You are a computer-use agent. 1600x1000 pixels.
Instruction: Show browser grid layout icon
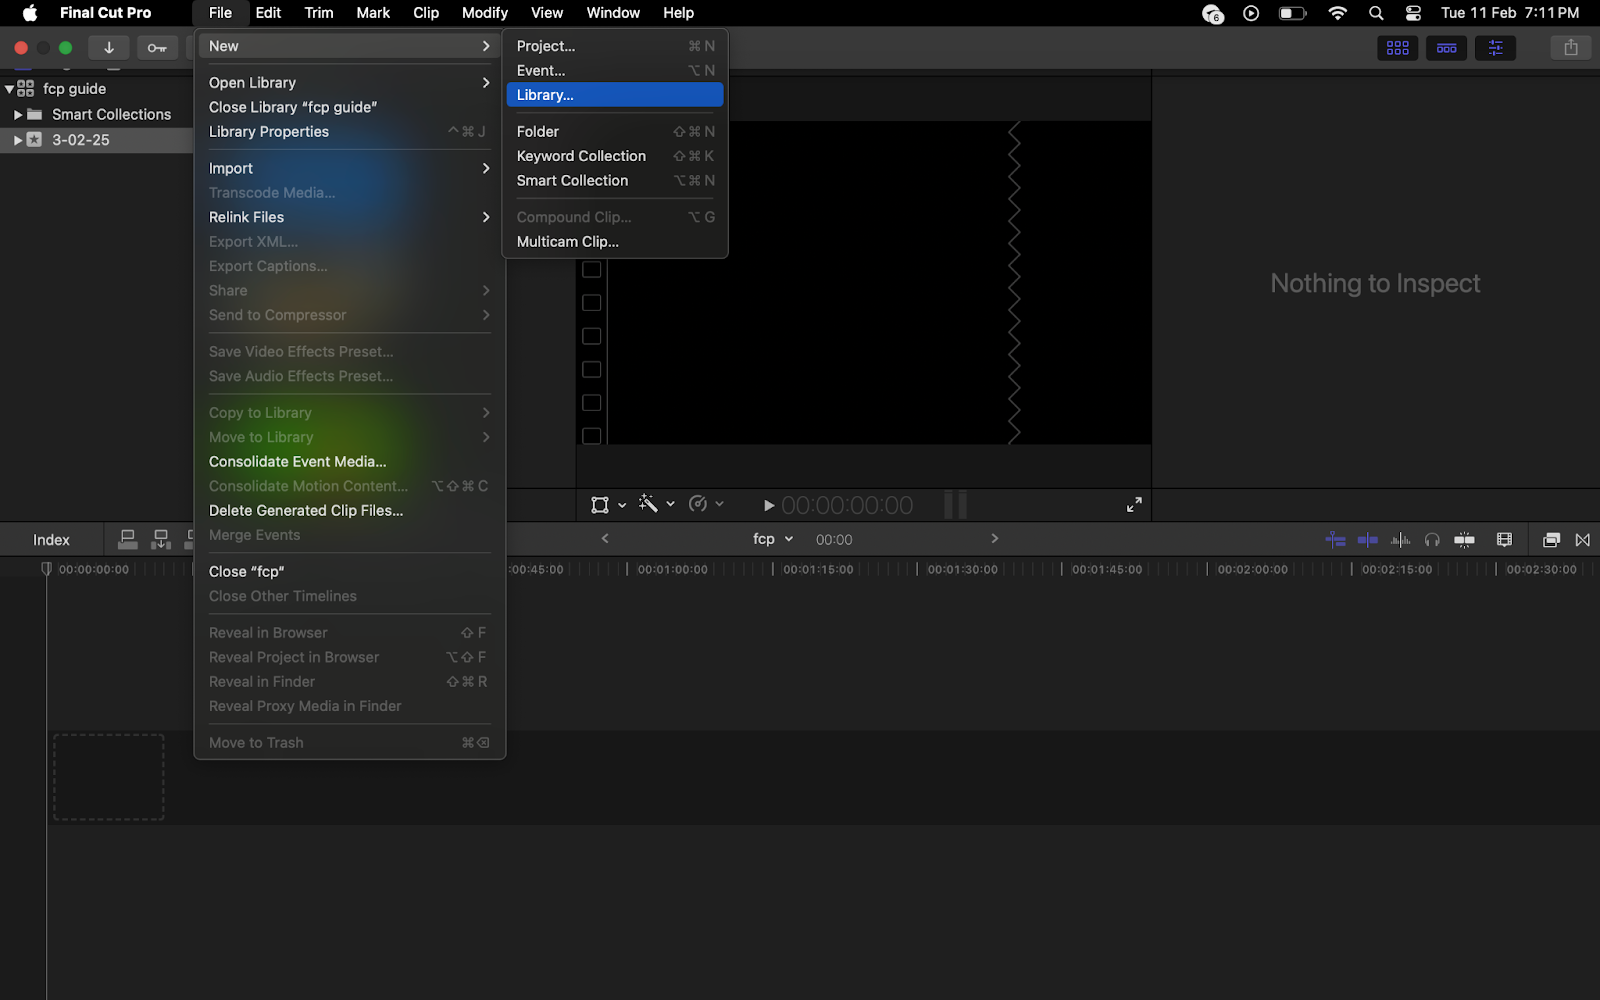(1397, 48)
